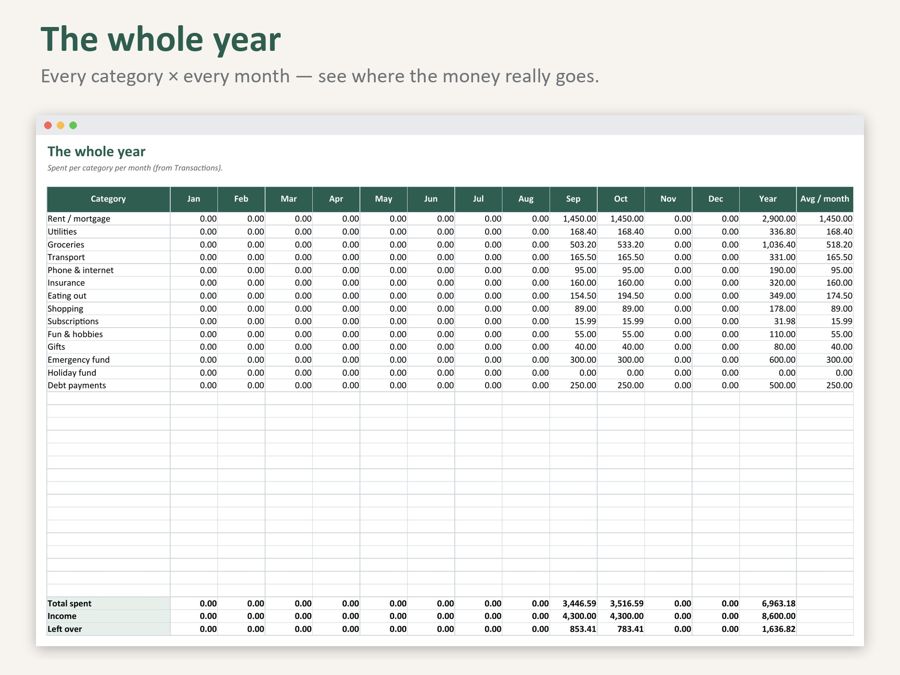Click the yellow minimize dot in the window bar
This screenshot has height=675, width=900.
click(60, 125)
